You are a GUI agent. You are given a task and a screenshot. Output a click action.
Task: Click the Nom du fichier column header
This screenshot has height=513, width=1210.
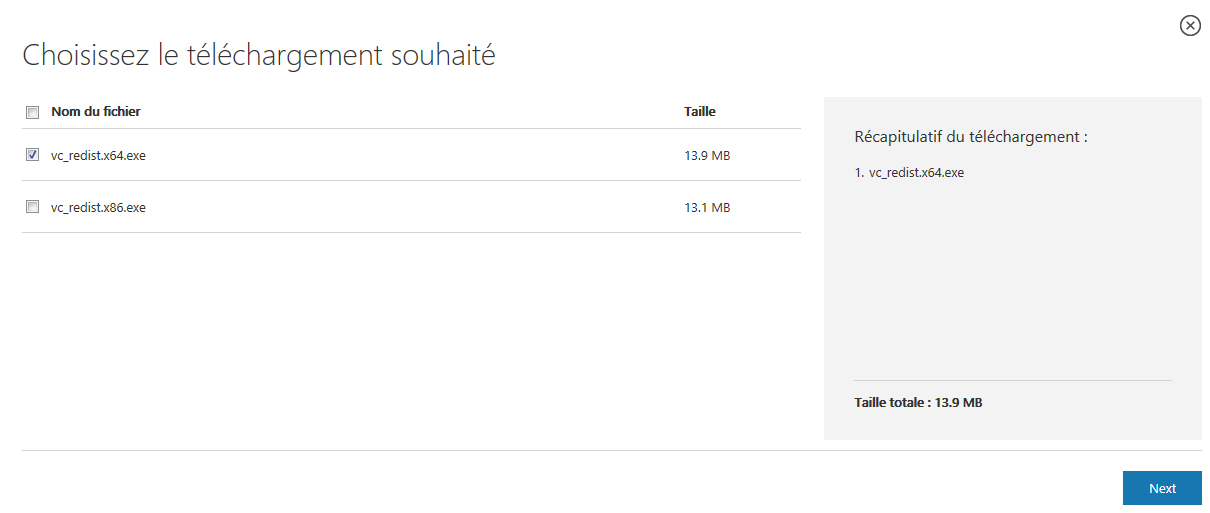(96, 112)
